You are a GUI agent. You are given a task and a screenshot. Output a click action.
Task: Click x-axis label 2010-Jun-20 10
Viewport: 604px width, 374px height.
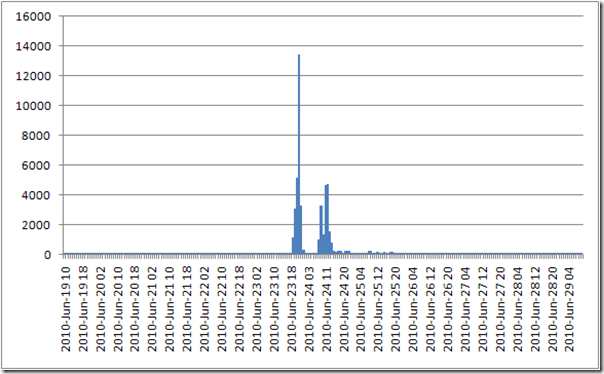click(x=118, y=309)
